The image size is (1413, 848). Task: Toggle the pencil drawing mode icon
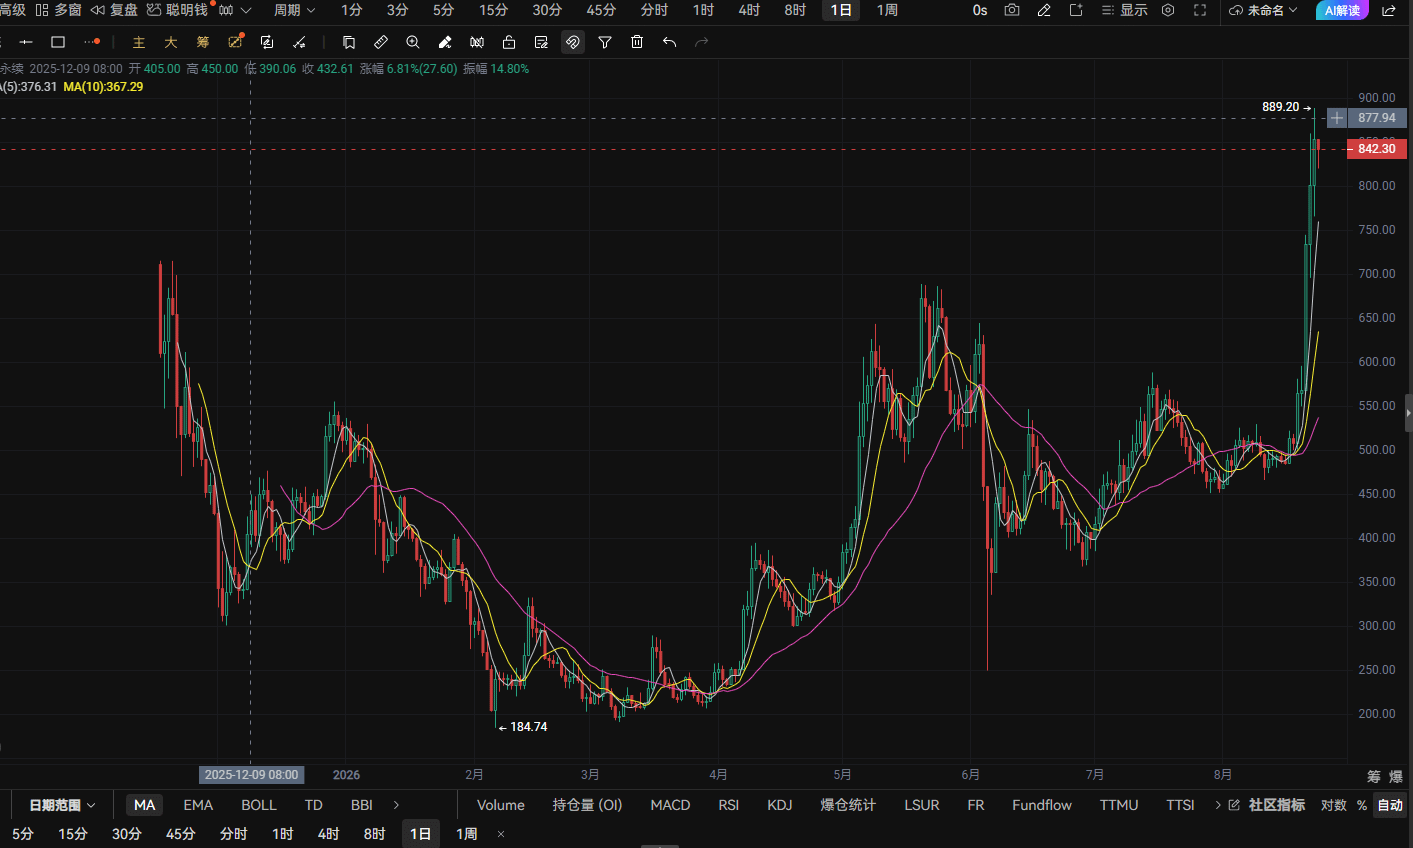[x=1044, y=10]
